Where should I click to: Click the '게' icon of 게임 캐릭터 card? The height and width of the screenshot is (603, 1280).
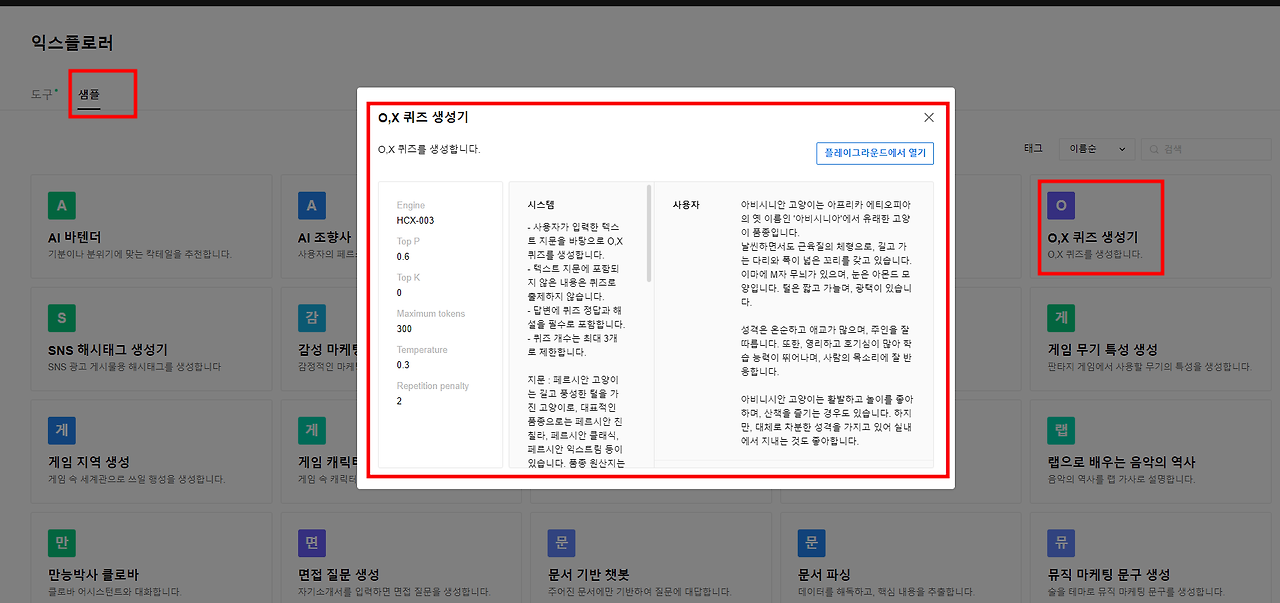tap(312, 430)
